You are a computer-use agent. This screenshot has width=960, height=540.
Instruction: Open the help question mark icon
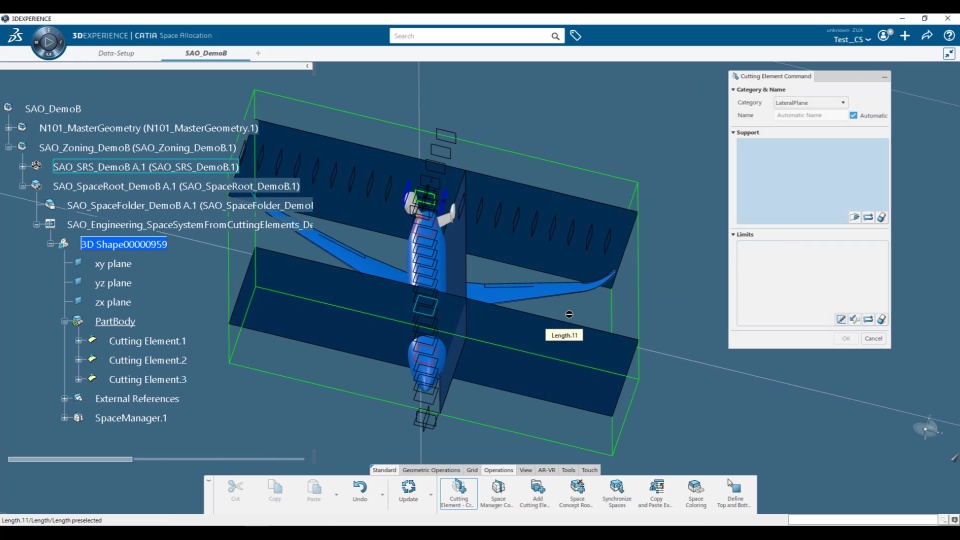coord(949,36)
